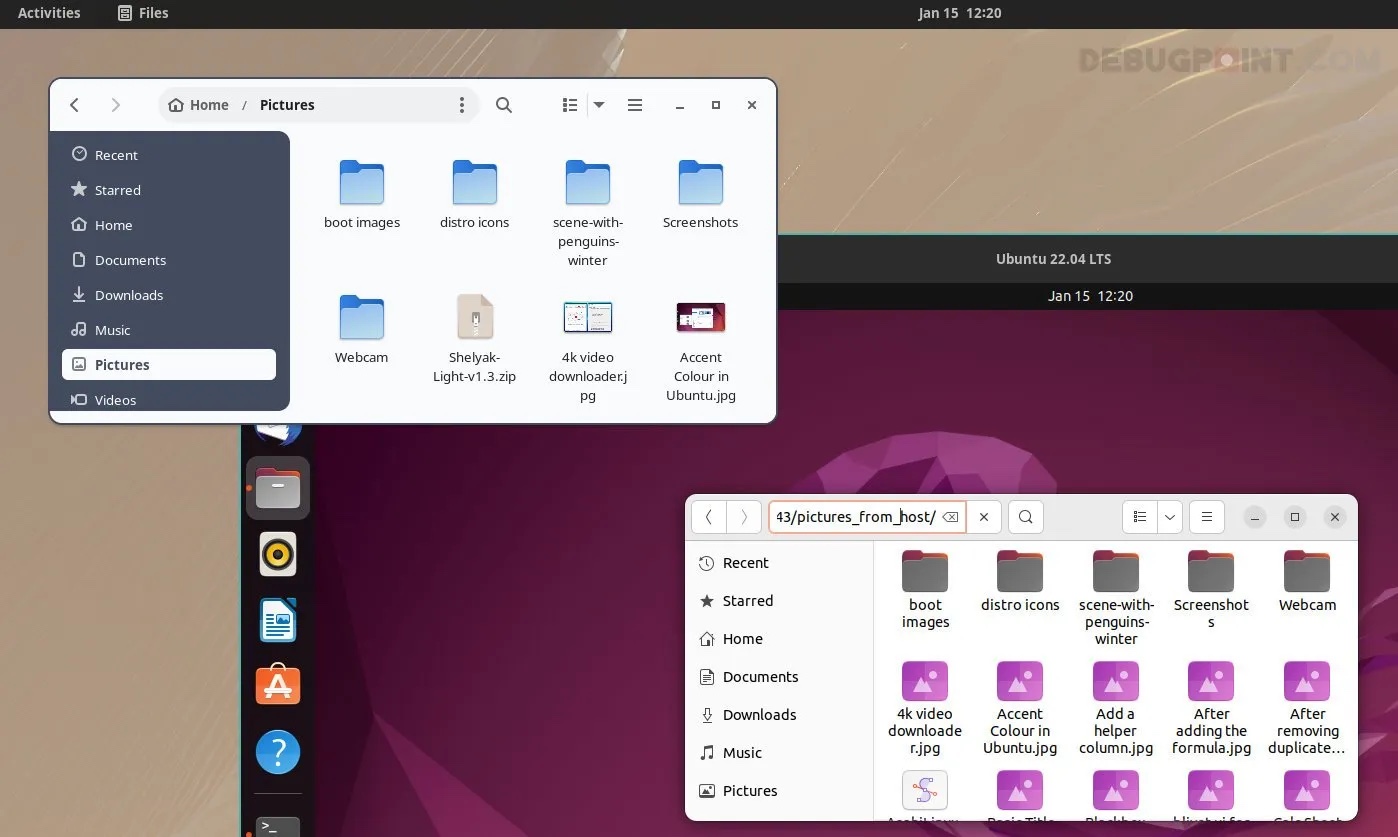Open hamburger menu in Pictures window
The width and height of the screenshot is (1398, 837).
tap(635, 105)
